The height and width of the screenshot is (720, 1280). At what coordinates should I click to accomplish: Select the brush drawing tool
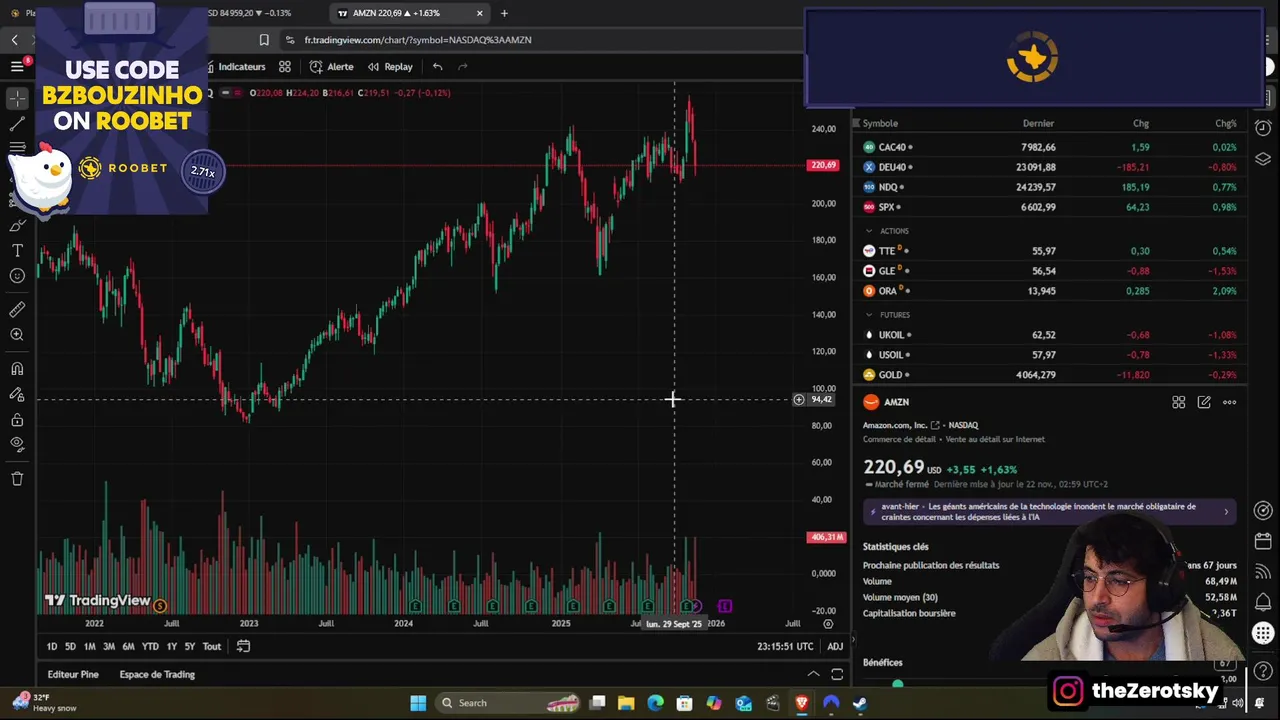(x=17, y=225)
